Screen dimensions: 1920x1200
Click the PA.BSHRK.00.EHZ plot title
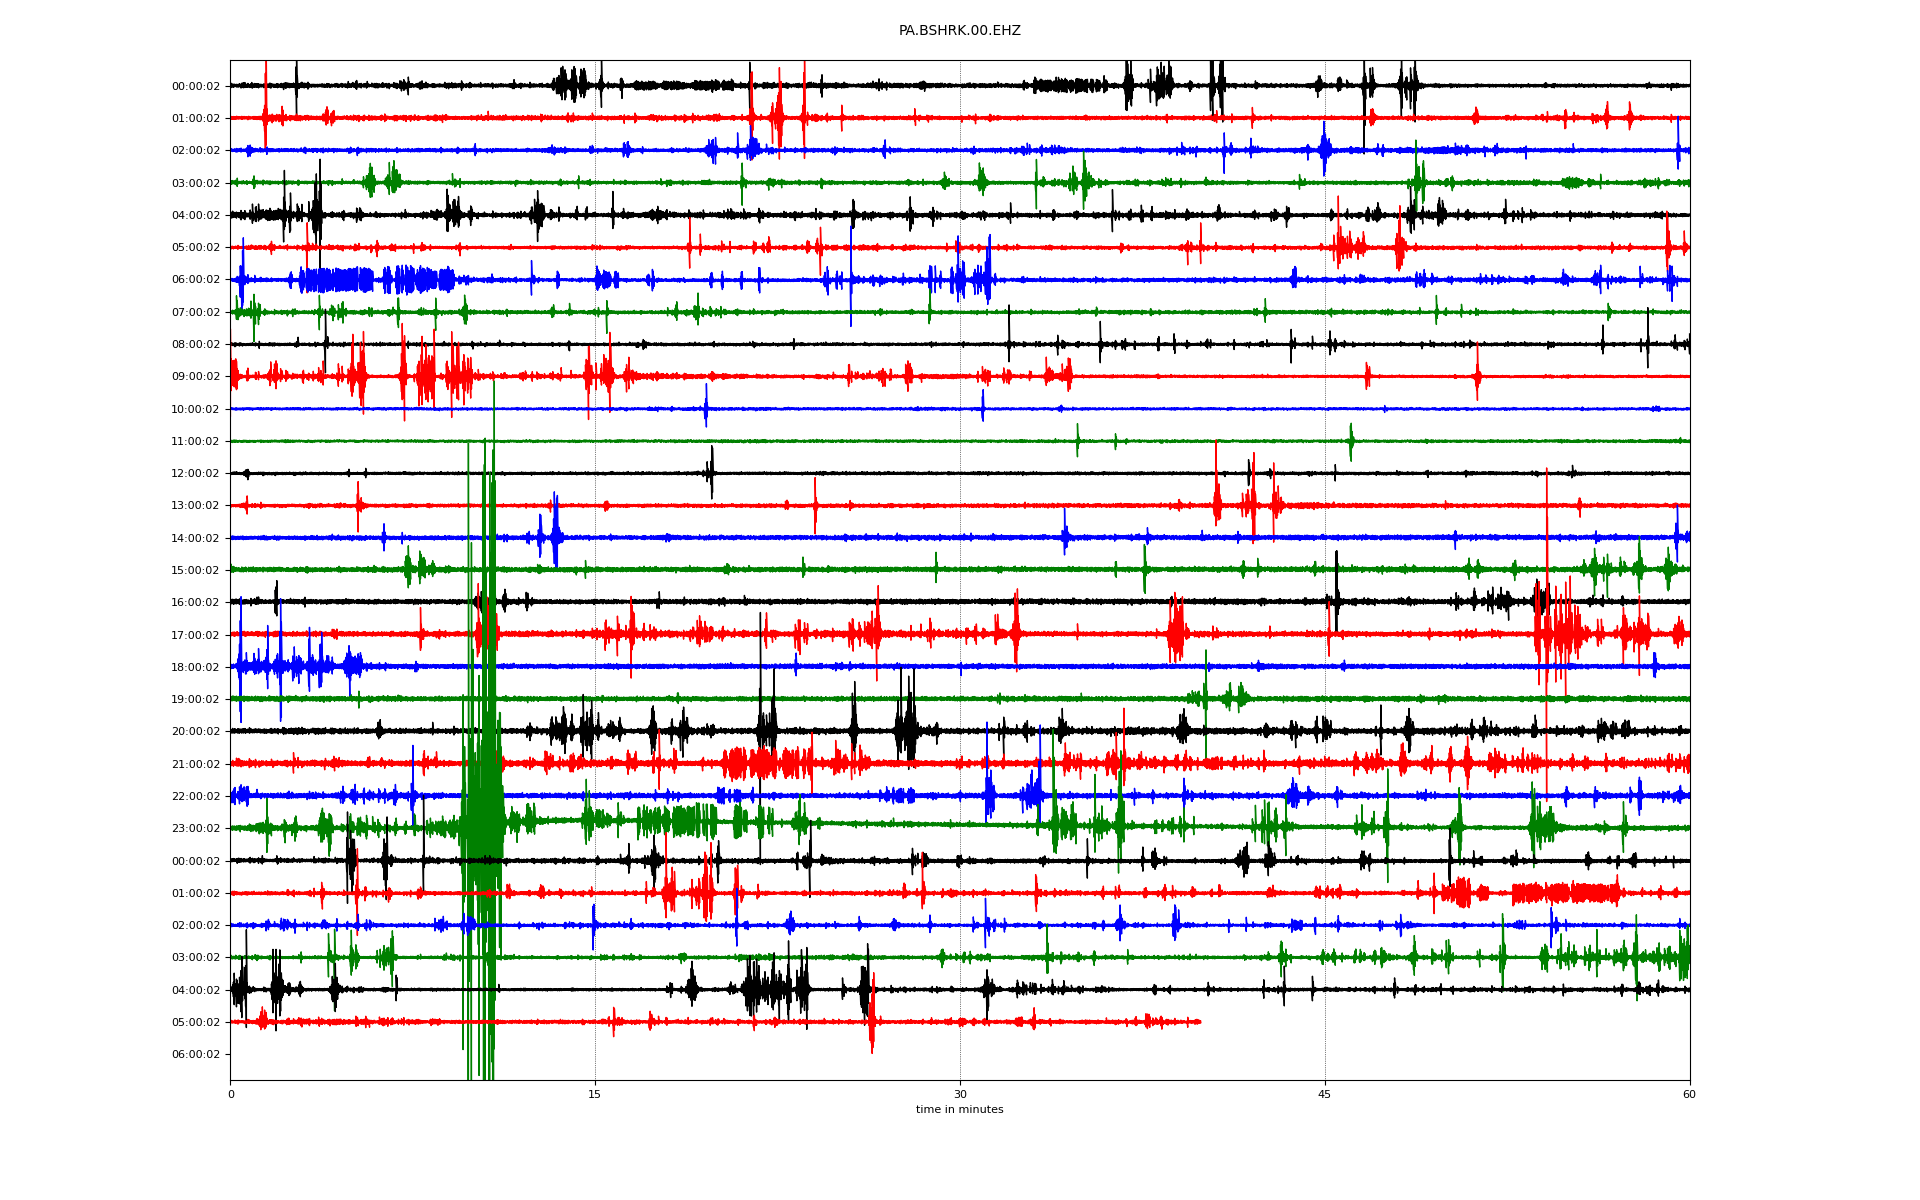pos(959,31)
